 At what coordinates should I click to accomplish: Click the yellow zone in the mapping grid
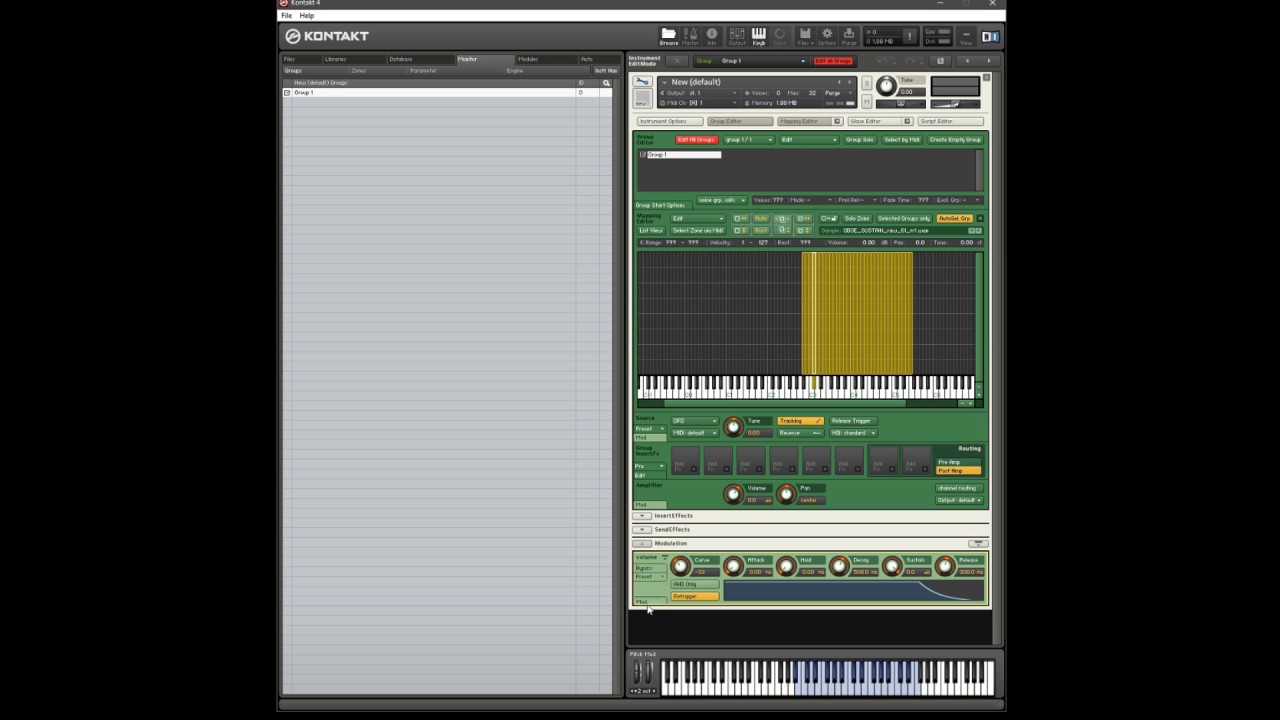[857, 313]
